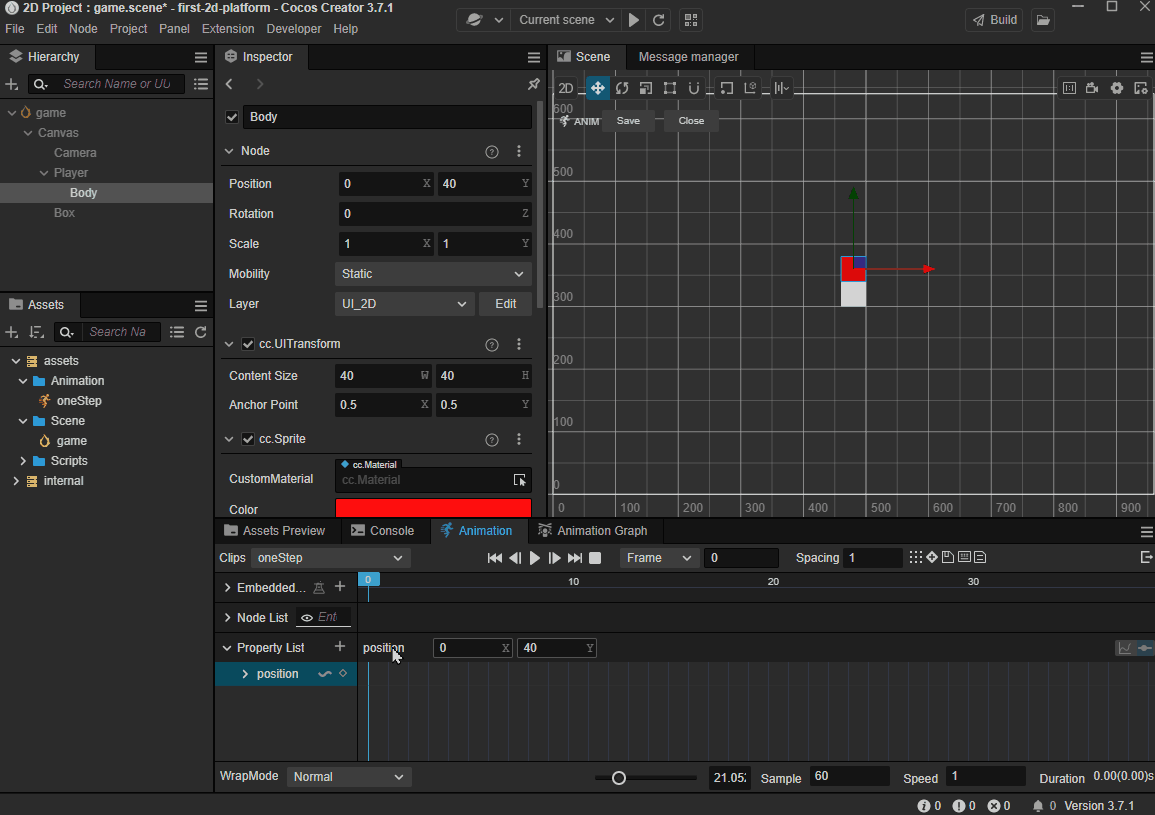The image size is (1155, 815).
Task: Open the WrapMode dropdown
Action: click(x=348, y=777)
